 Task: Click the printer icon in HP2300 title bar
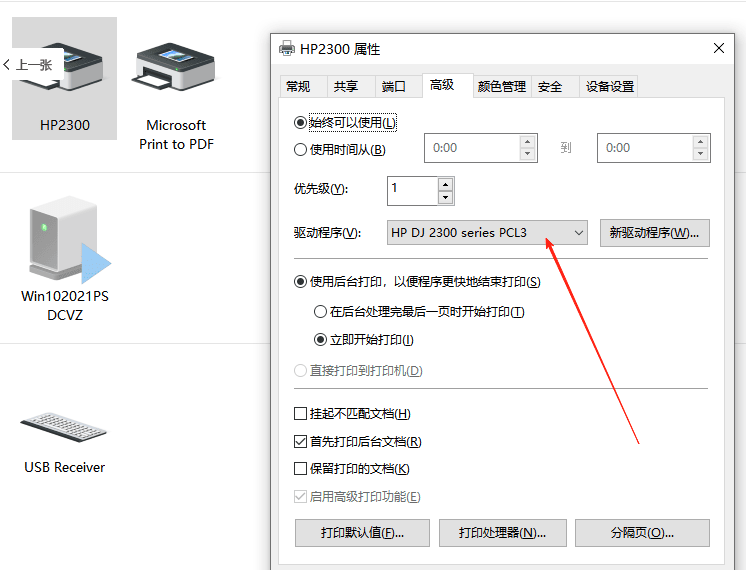tap(287, 49)
